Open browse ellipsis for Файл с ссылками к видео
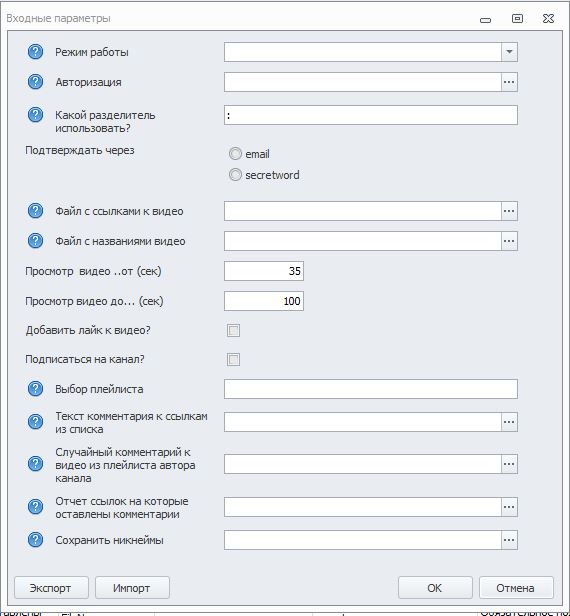The height and width of the screenshot is (616, 570). click(509, 211)
